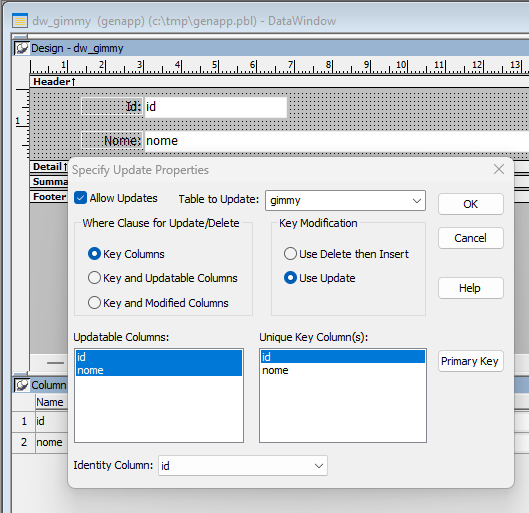Close the Specify Update Properties dialog
This screenshot has height=513, width=529.
(x=499, y=169)
